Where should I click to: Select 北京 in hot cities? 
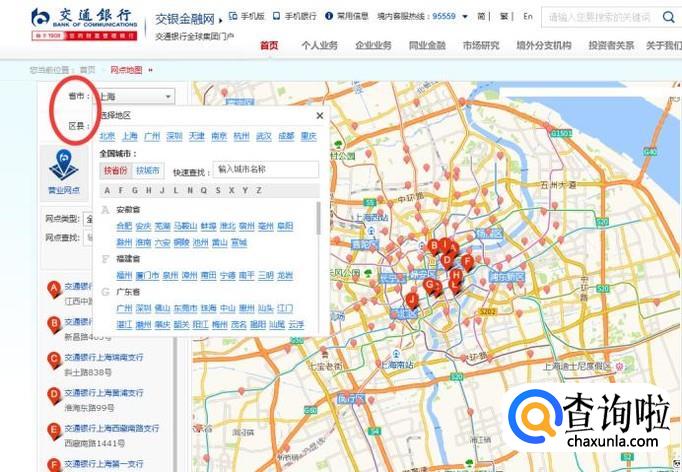coord(107,136)
